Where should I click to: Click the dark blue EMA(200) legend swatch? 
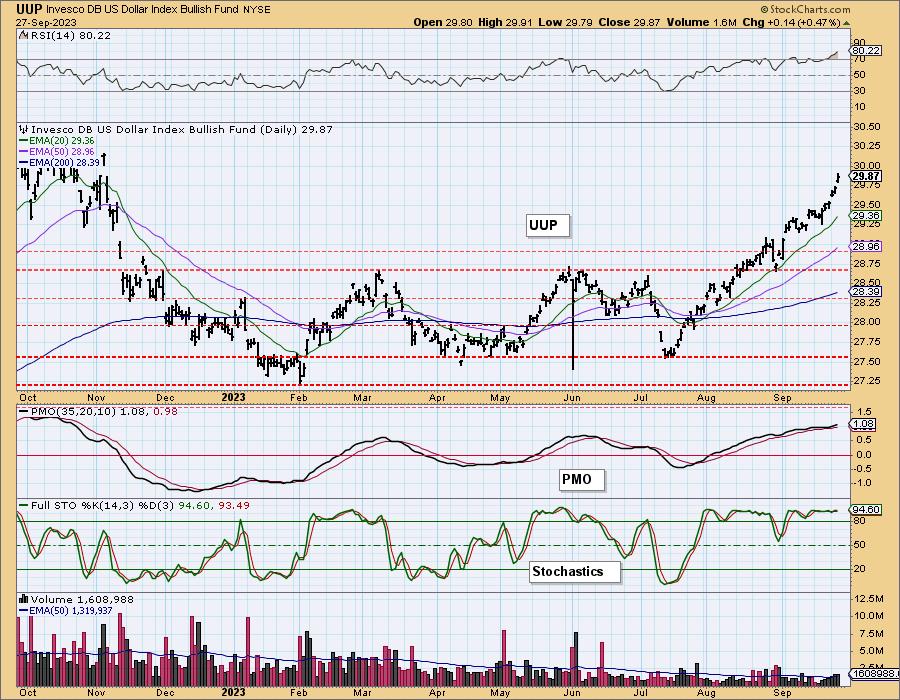point(24,163)
